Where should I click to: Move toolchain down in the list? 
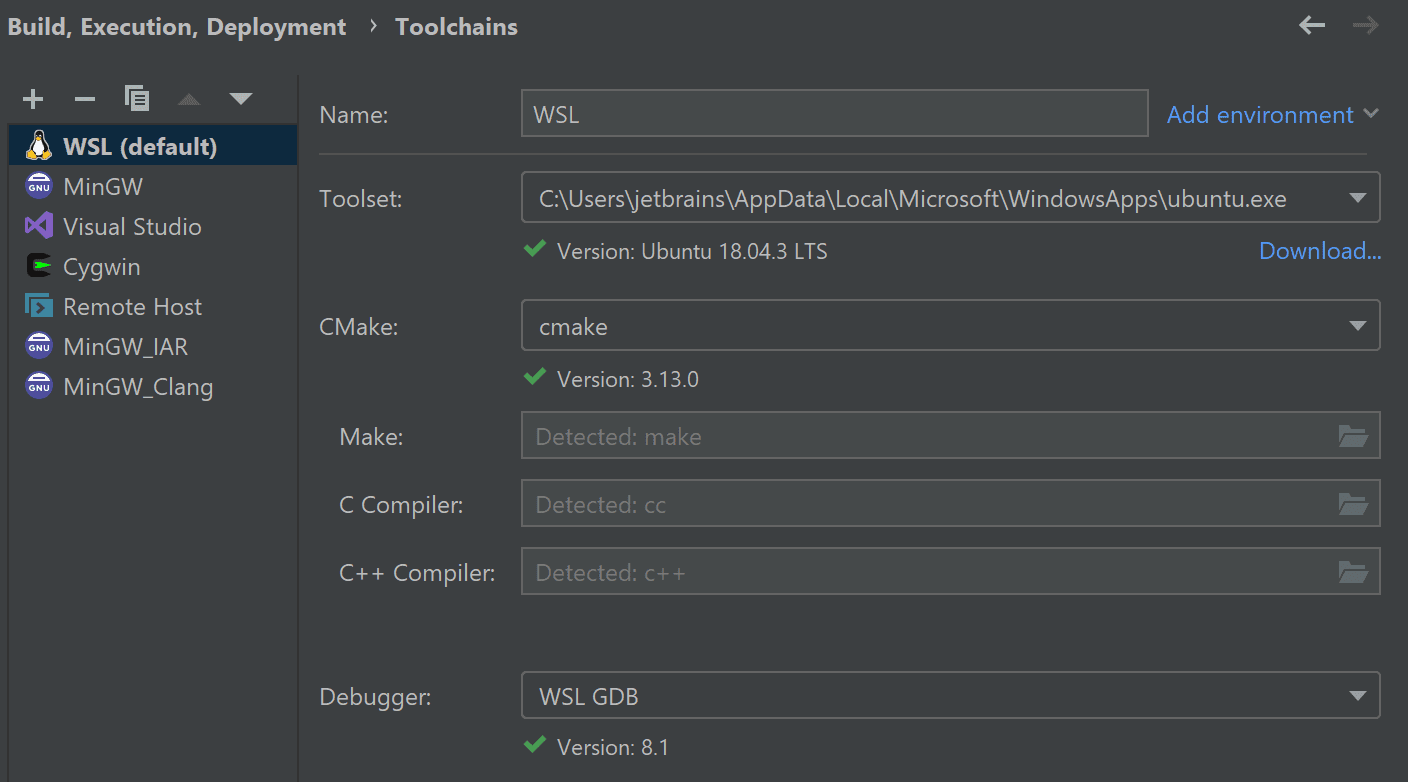pyautogui.click(x=240, y=99)
